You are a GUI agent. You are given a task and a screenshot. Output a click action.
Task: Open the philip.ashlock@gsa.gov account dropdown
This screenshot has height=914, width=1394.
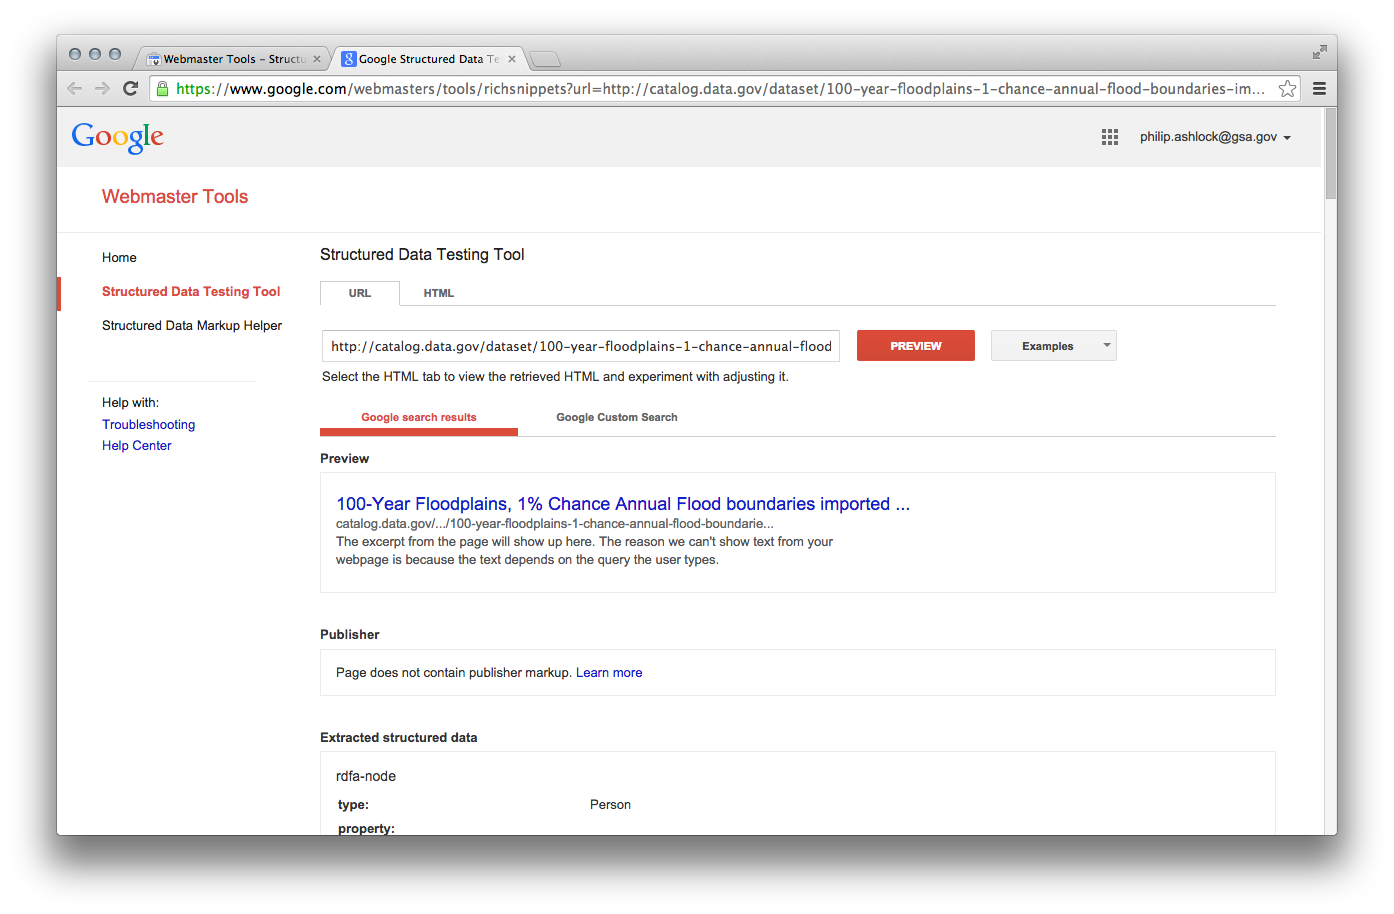[x=1215, y=137]
